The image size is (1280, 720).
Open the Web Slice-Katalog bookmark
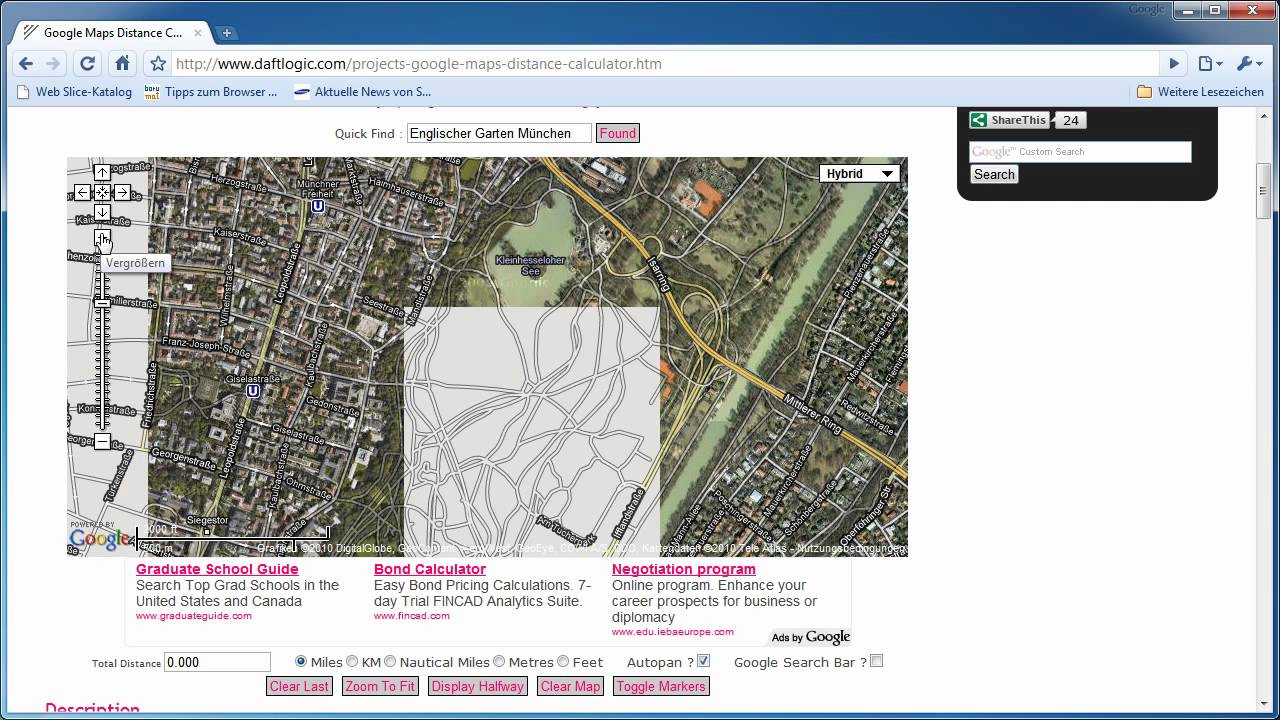(75, 92)
